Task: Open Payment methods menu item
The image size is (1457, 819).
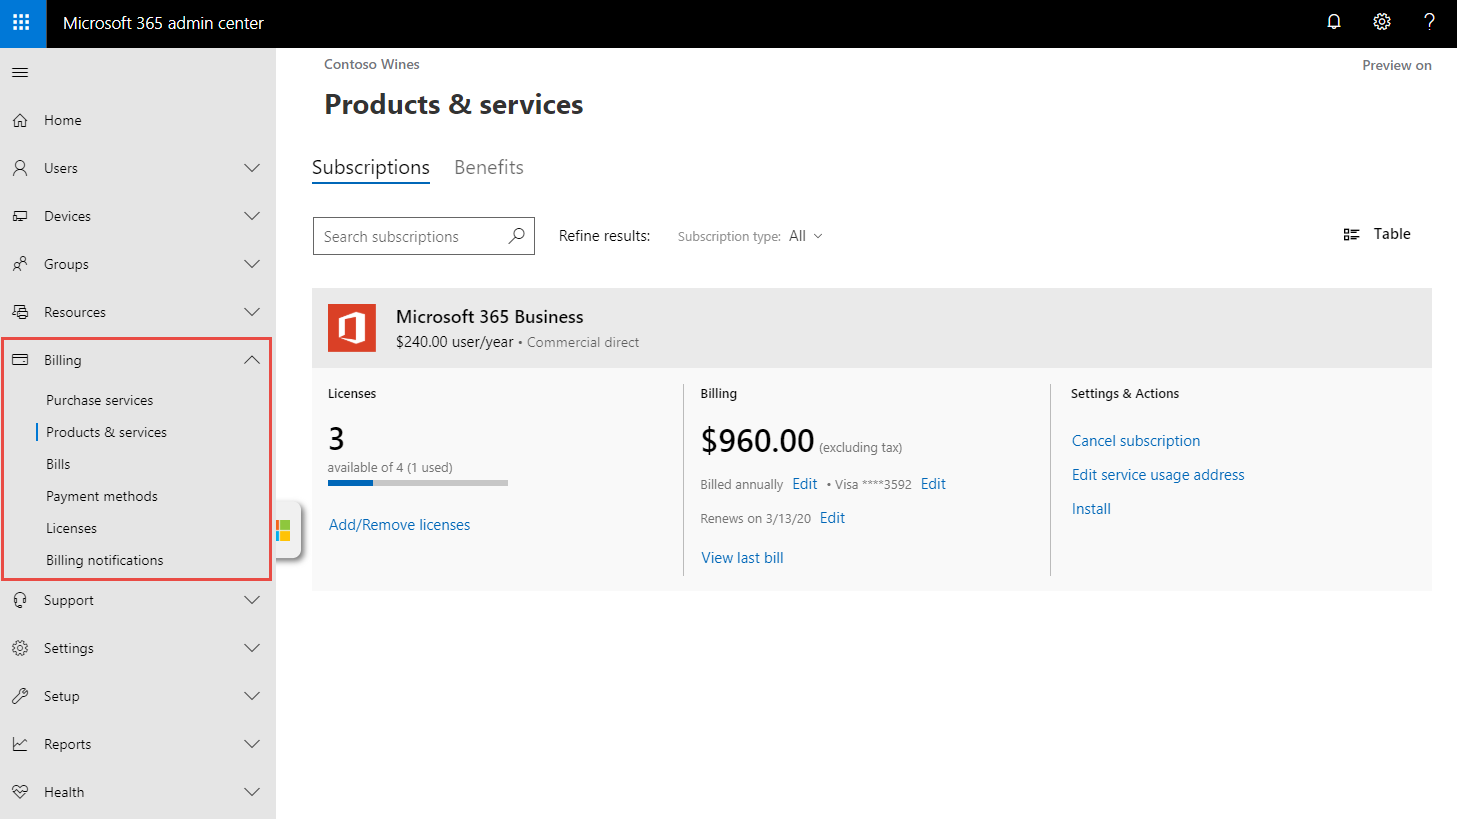Action: point(102,496)
